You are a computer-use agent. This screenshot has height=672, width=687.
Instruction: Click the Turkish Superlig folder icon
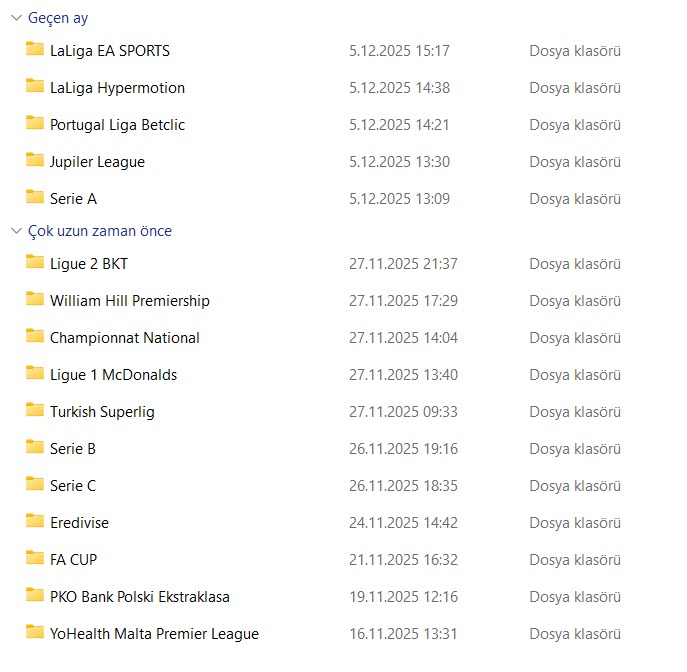point(35,411)
